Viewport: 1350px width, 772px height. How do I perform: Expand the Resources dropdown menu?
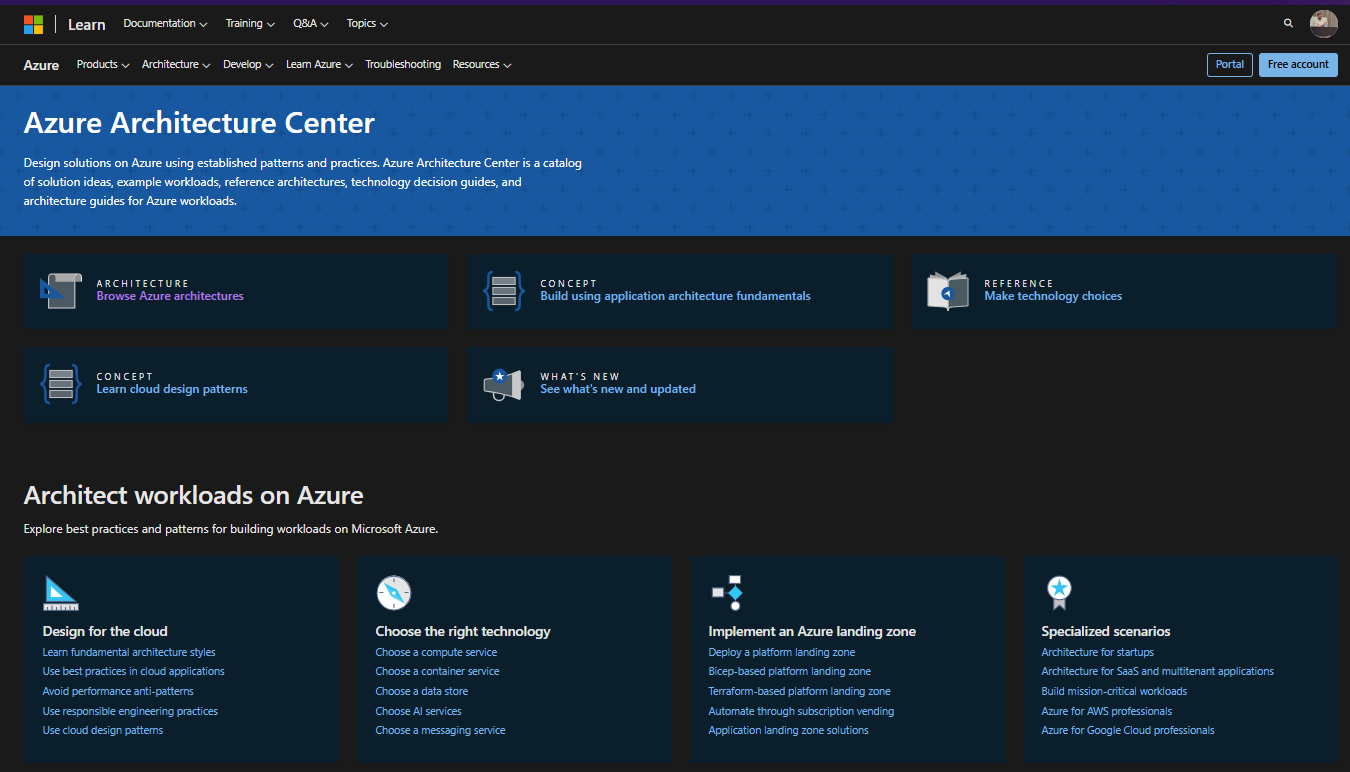tap(481, 65)
